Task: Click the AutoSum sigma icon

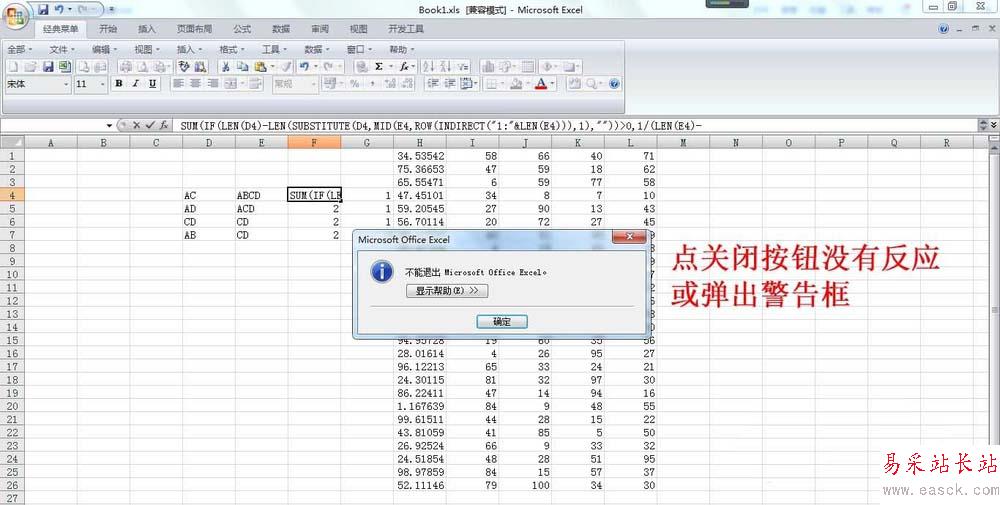Action: (379, 66)
